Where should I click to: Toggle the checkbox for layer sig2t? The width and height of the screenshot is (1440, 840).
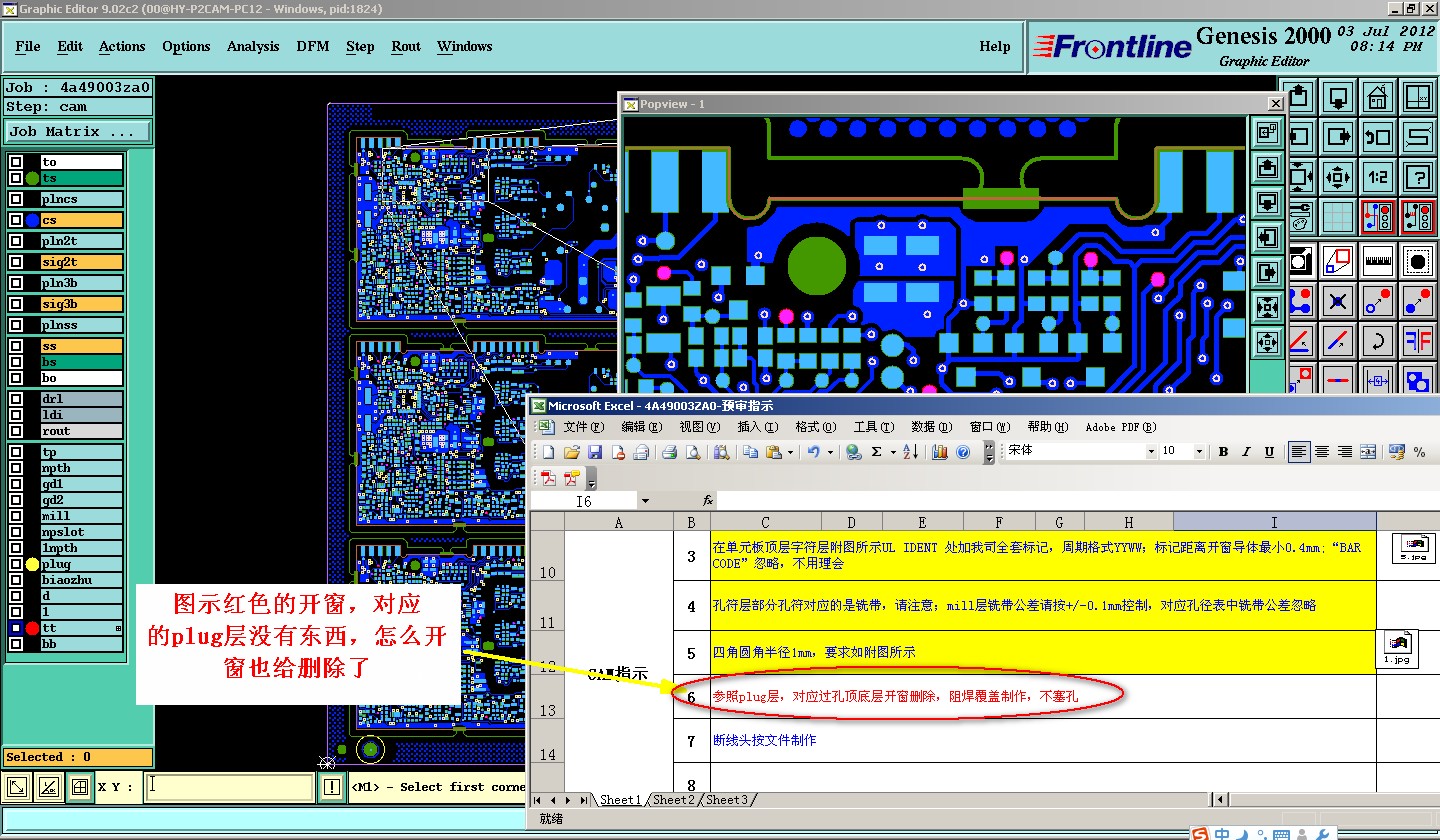pyautogui.click(x=16, y=262)
